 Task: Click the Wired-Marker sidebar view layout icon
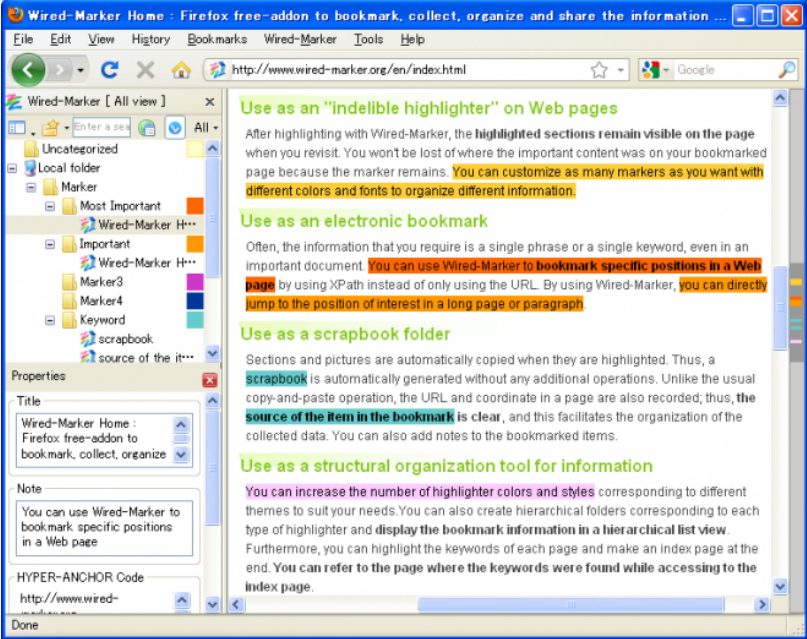16,127
